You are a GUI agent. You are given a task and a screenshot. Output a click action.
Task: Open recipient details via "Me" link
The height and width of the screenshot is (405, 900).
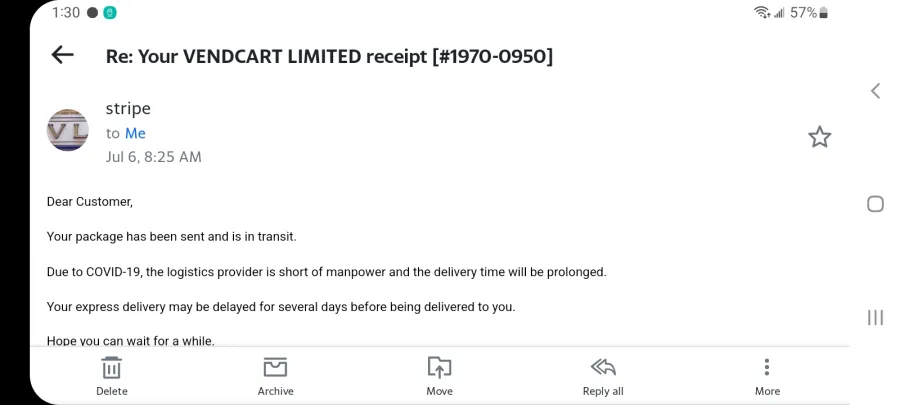point(135,133)
